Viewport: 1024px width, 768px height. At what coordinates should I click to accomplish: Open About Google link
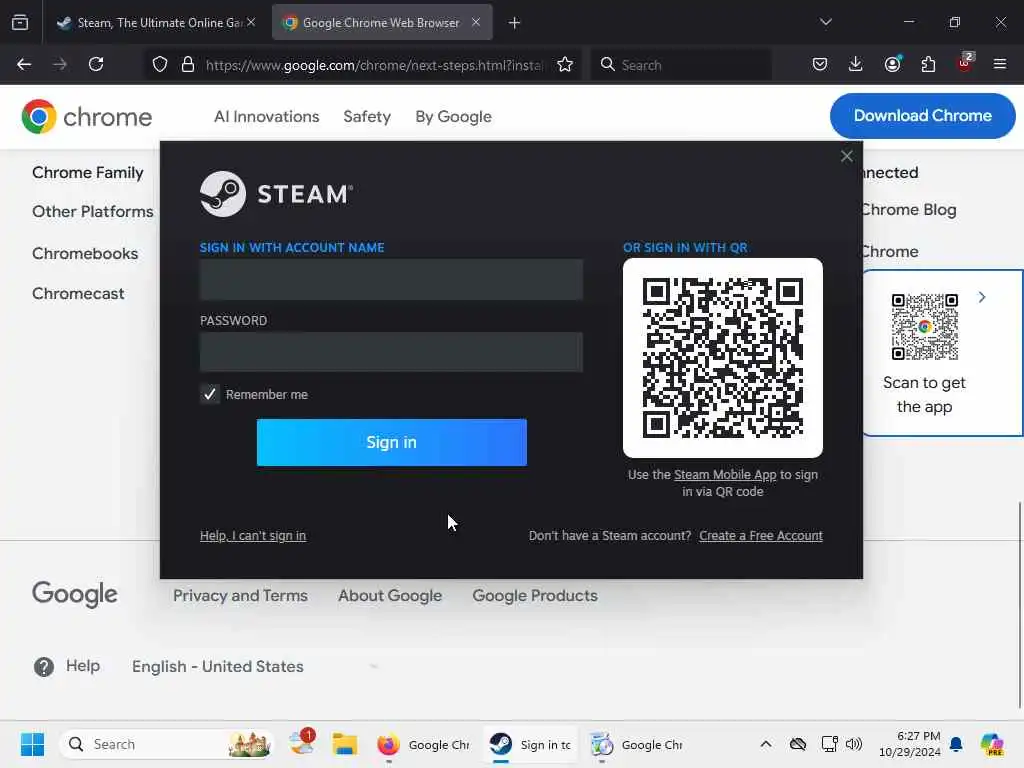tap(390, 596)
